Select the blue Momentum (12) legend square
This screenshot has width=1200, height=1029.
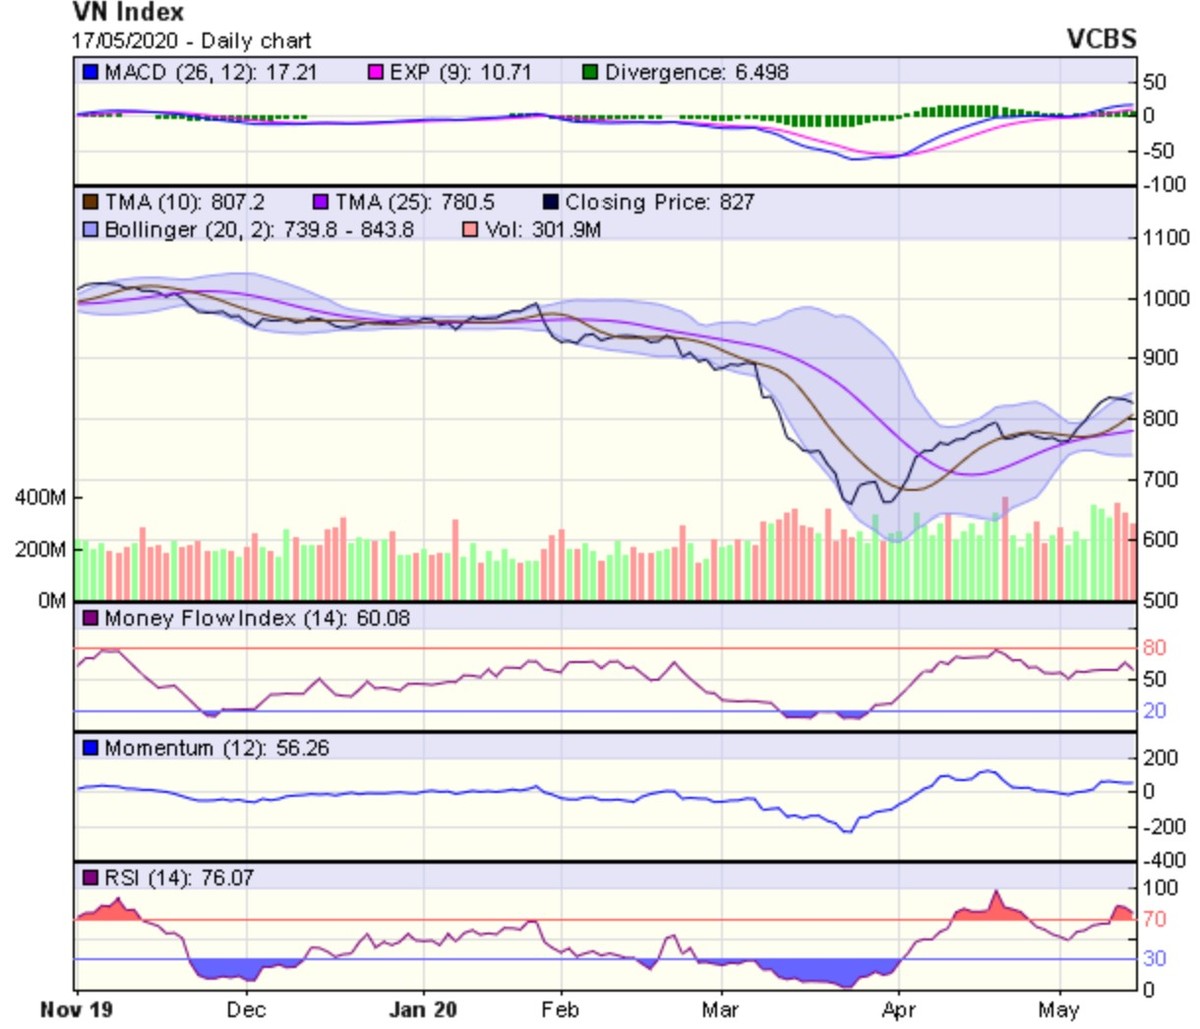(x=91, y=749)
